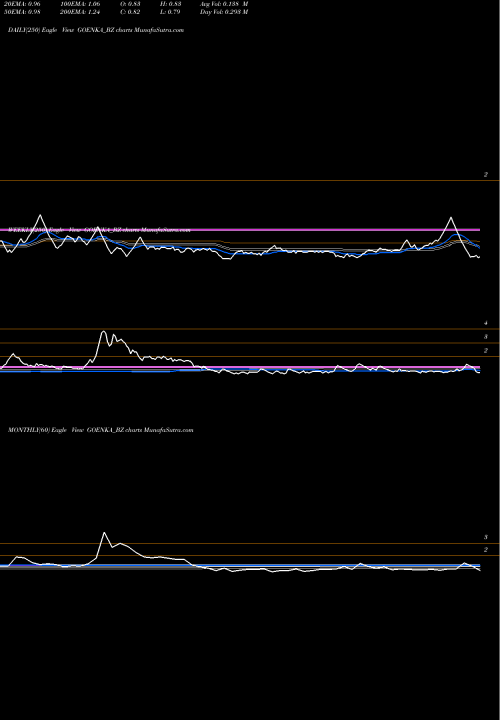
Task: Click the high price H: 0.83
Action: point(170,4)
